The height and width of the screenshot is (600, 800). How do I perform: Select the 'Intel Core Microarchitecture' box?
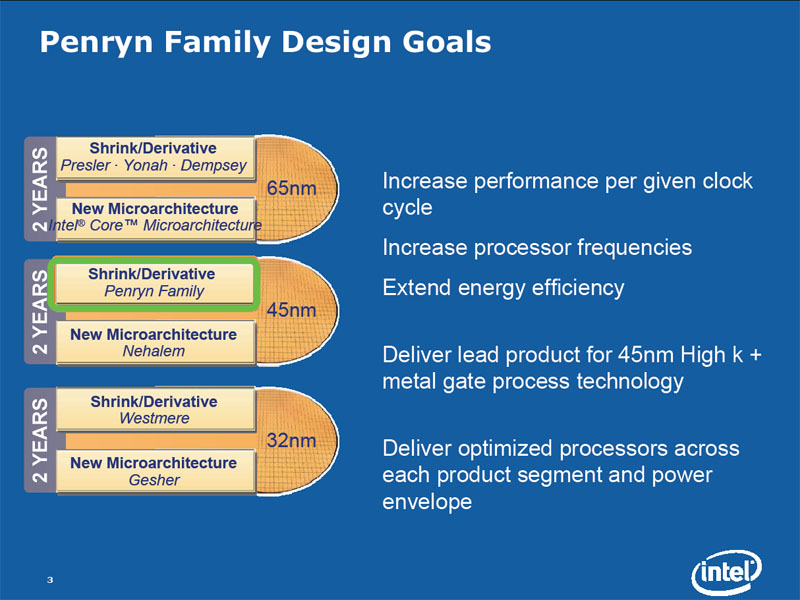[155, 218]
